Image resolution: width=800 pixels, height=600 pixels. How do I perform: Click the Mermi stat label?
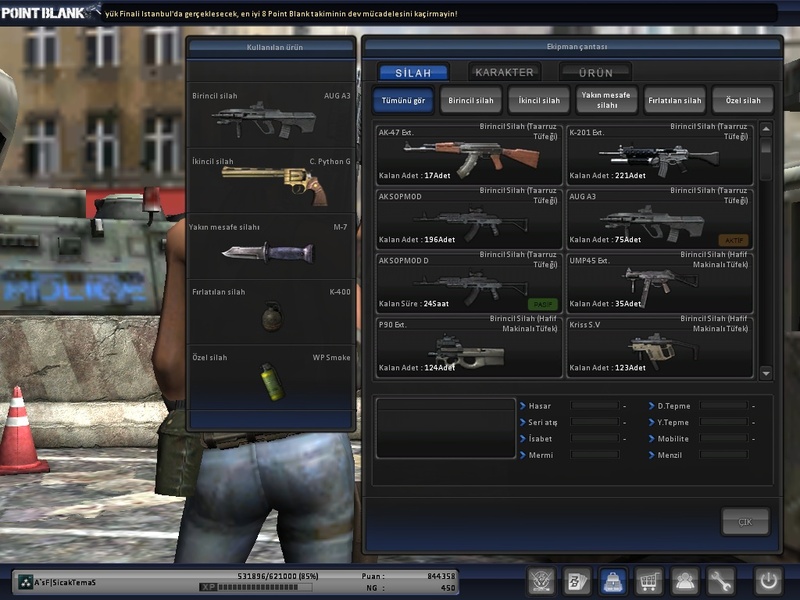tap(541, 455)
